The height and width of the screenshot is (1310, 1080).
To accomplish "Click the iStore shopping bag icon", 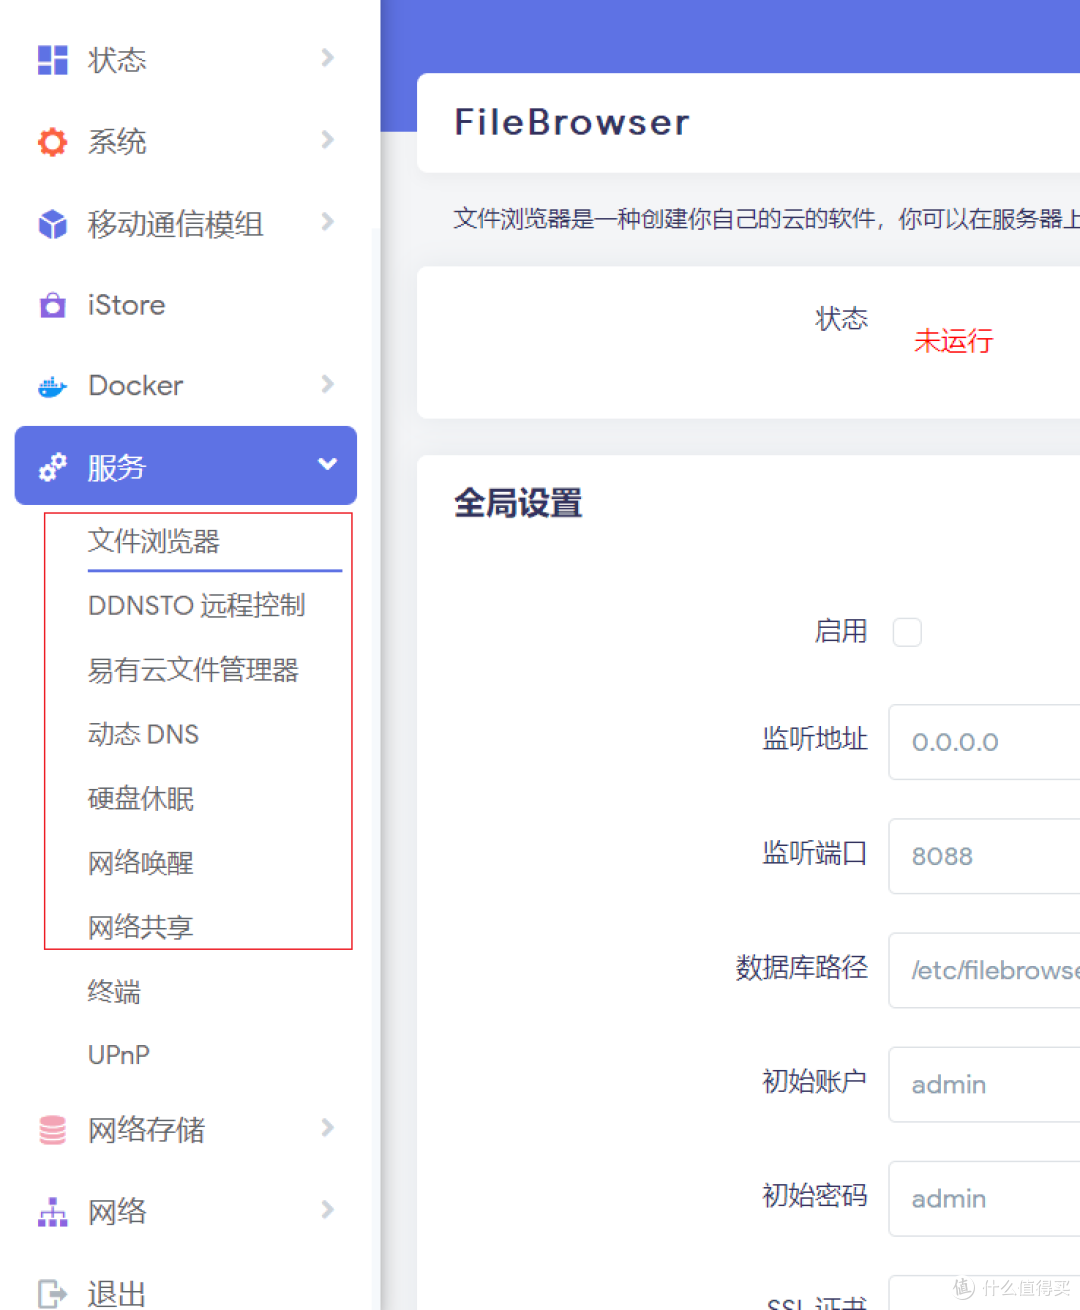I will (52, 305).
